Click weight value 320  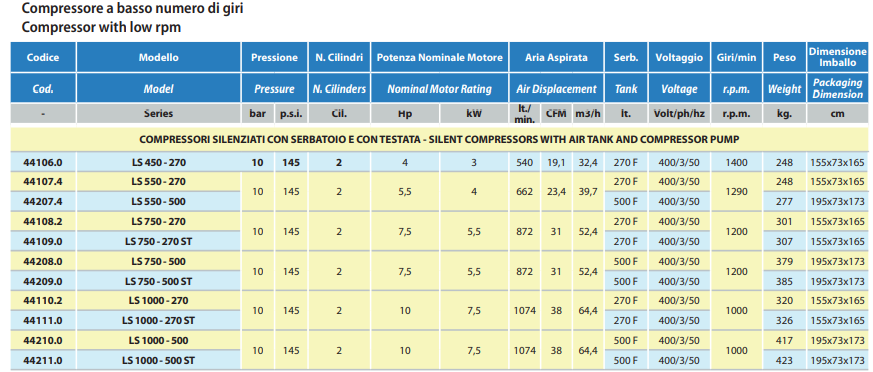point(784,301)
